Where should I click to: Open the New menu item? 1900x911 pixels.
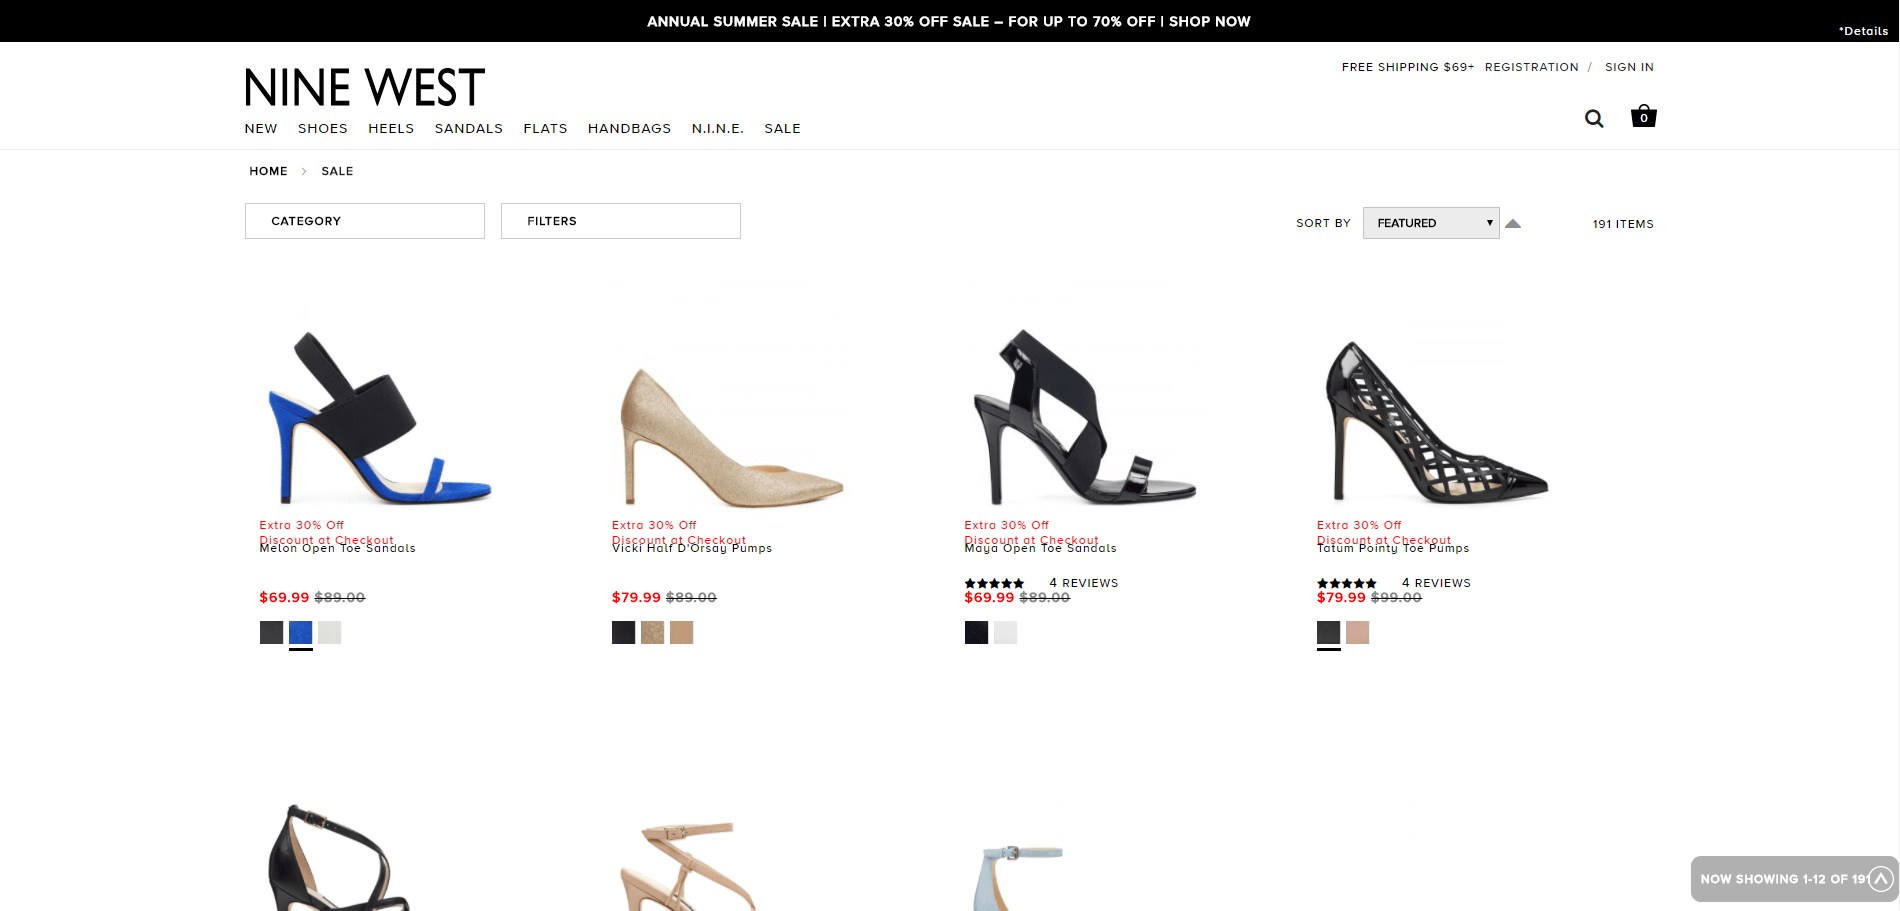coord(261,128)
